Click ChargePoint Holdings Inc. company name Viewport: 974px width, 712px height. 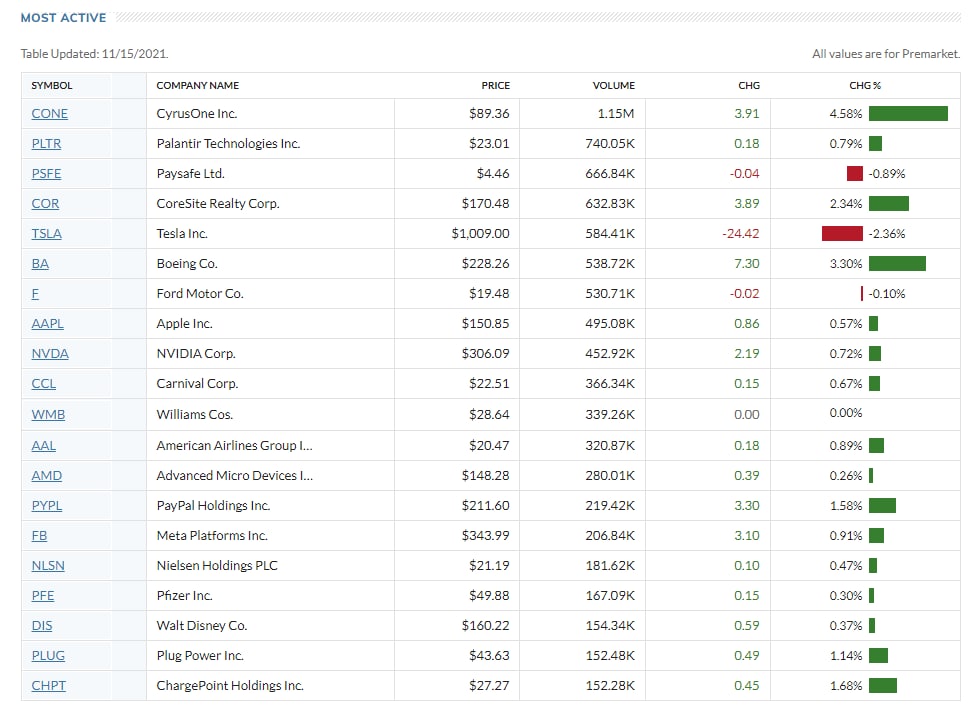tap(230, 686)
